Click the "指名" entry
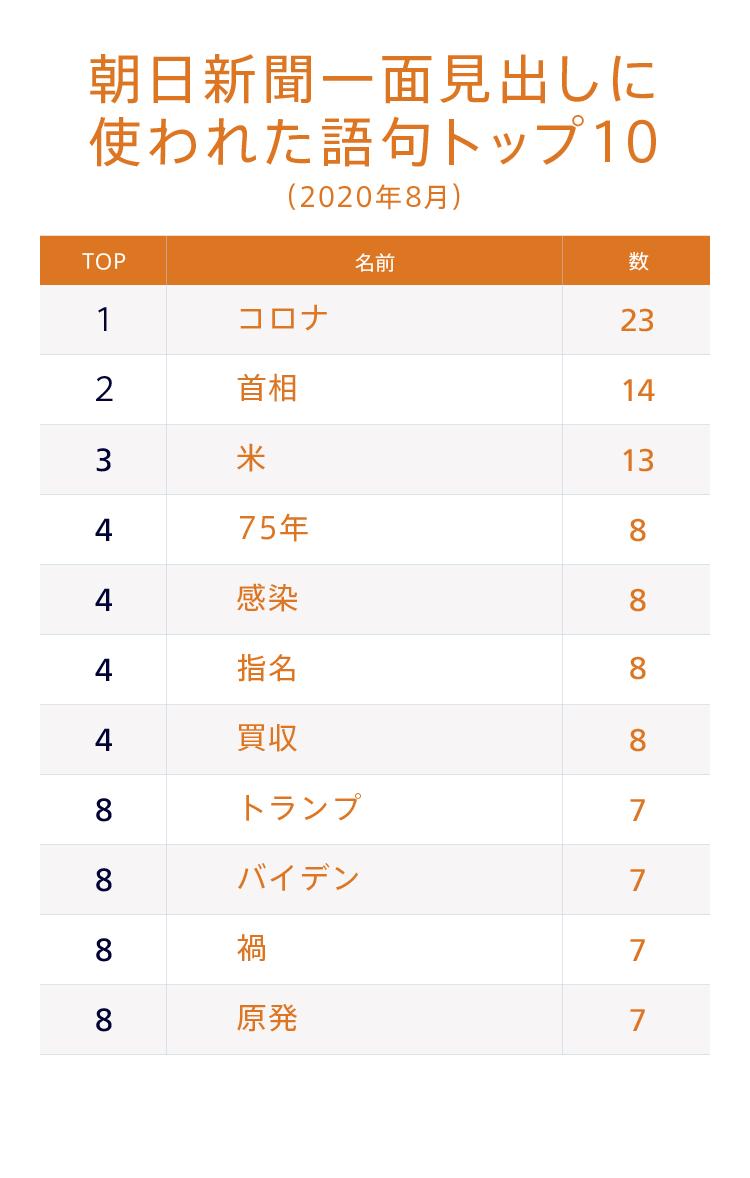 point(267,669)
